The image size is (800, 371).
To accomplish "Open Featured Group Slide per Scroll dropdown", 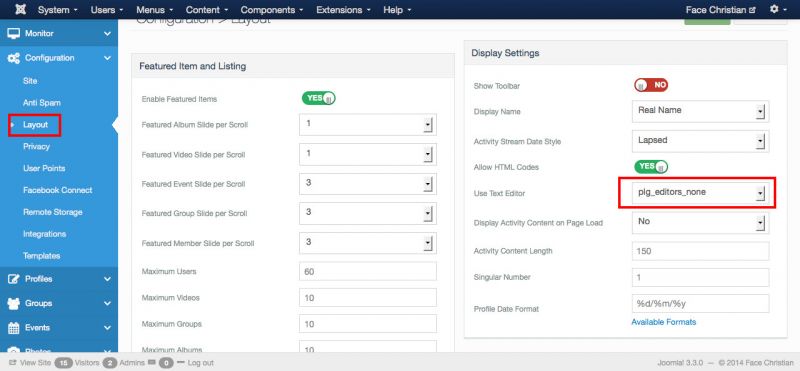I will (x=368, y=213).
